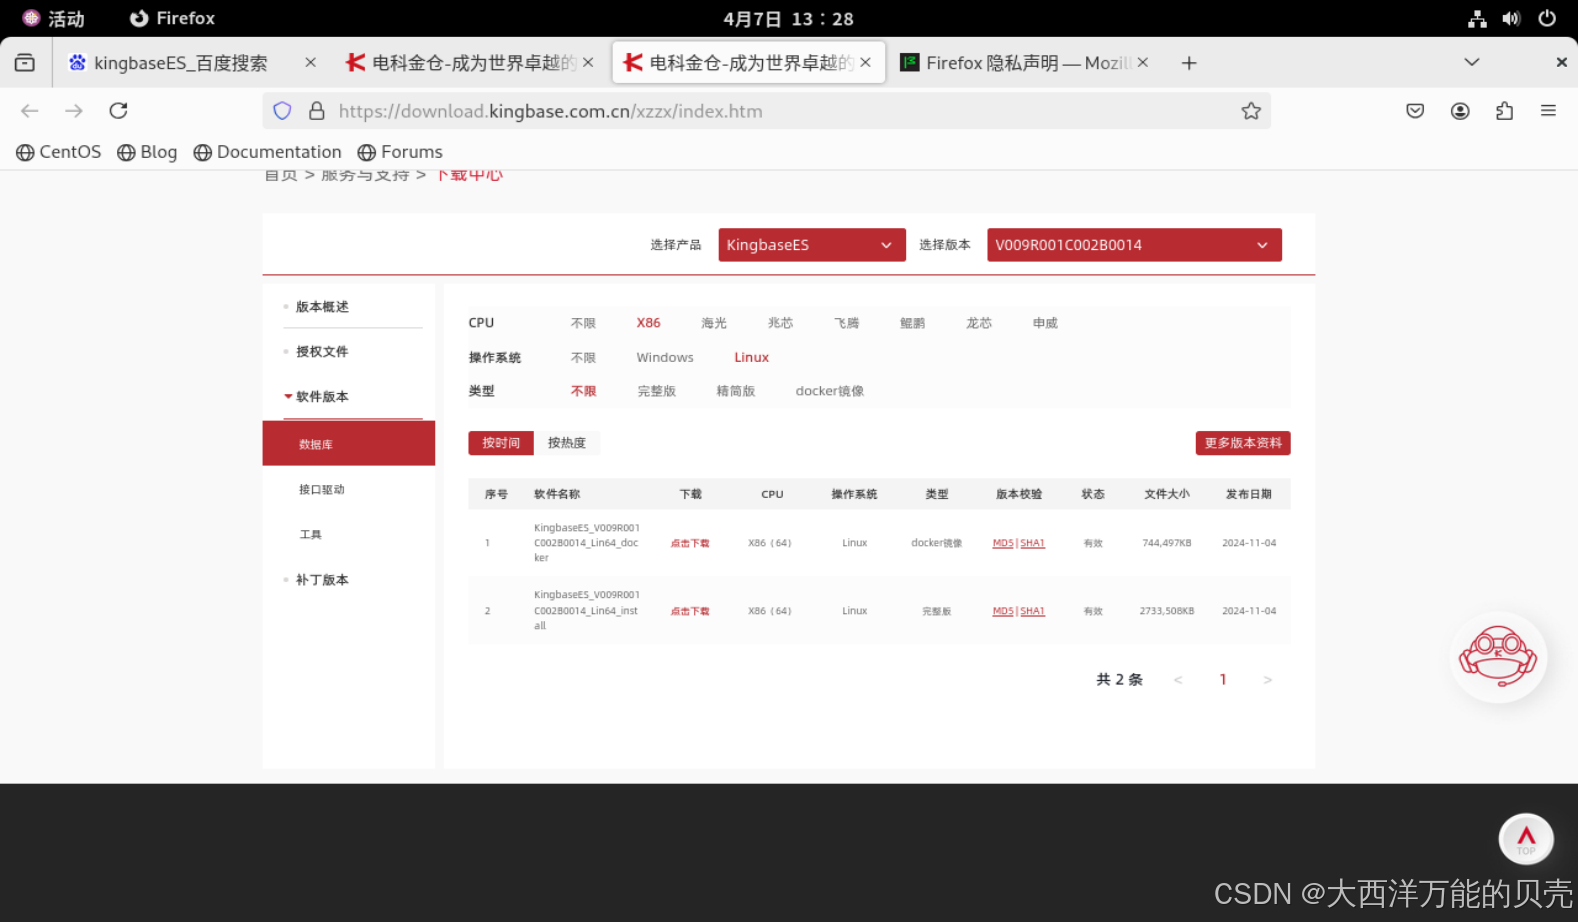The width and height of the screenshot is (1578, 922).
Task: Select the 工具 sidebar entry
Action: [x=311, y=534]
